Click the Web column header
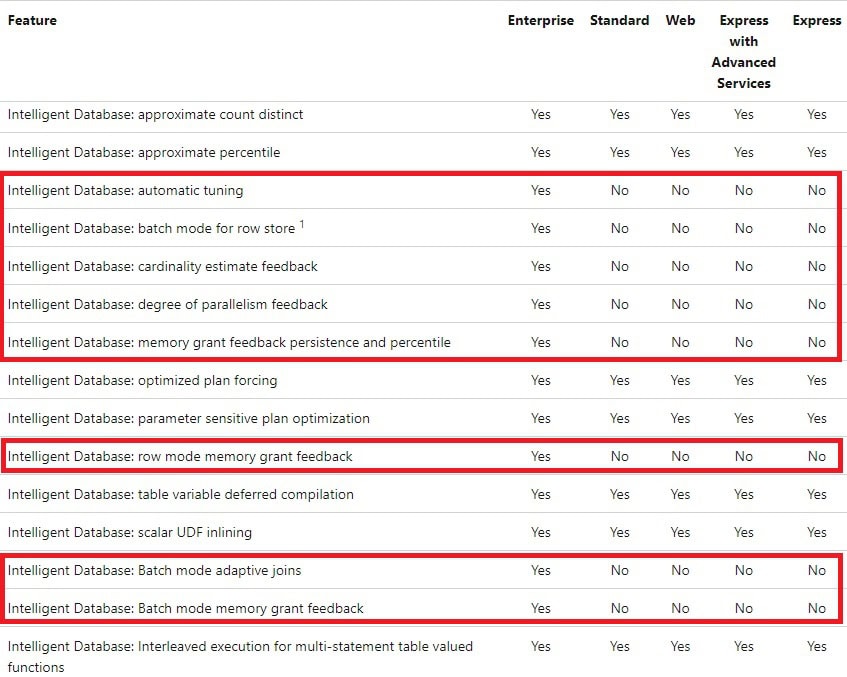The width and height of the screenshot is (847, 677). click(x=680, y=21)
